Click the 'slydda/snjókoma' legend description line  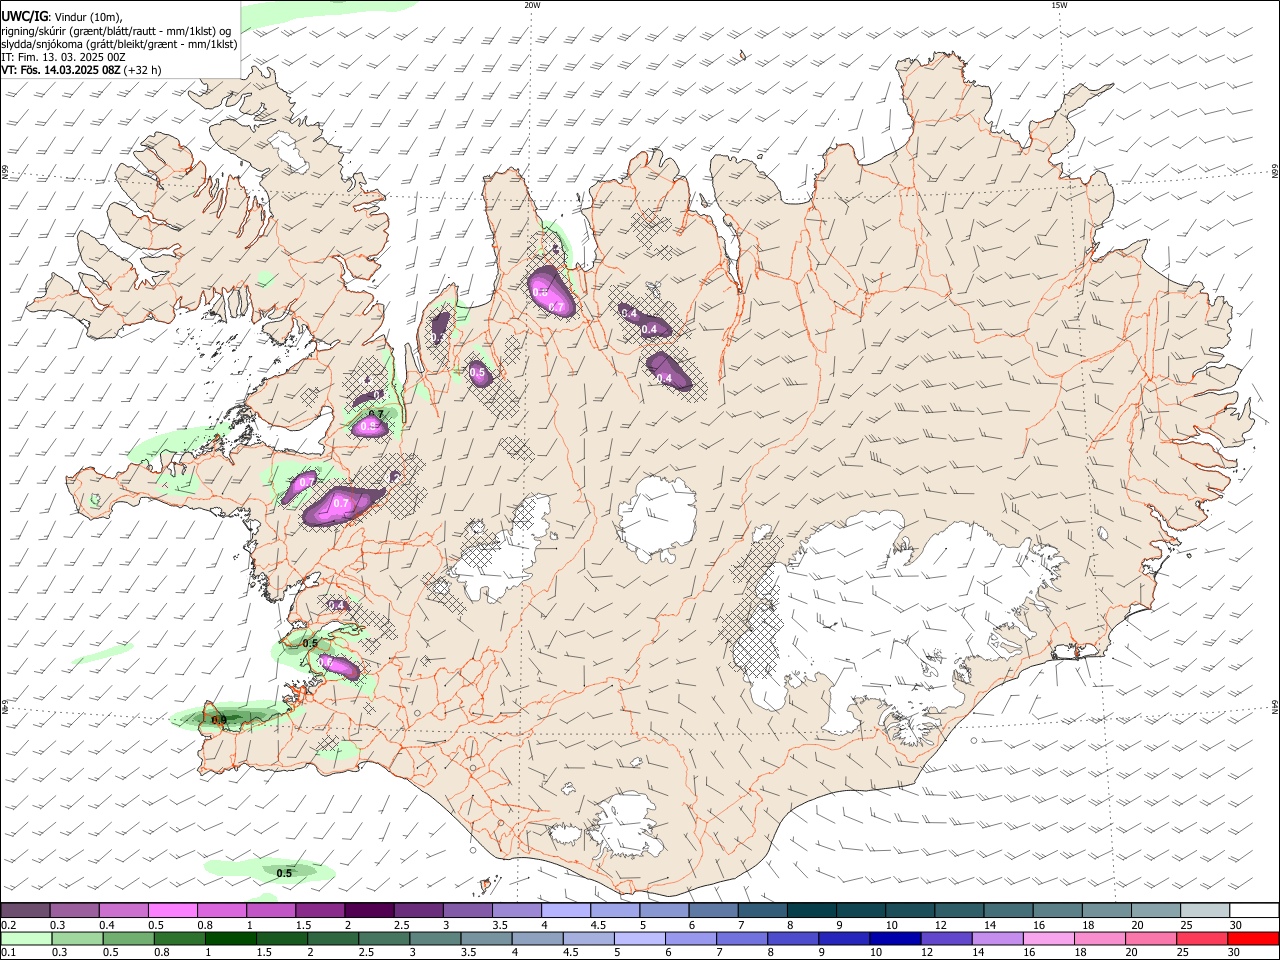tap(120, 44)
